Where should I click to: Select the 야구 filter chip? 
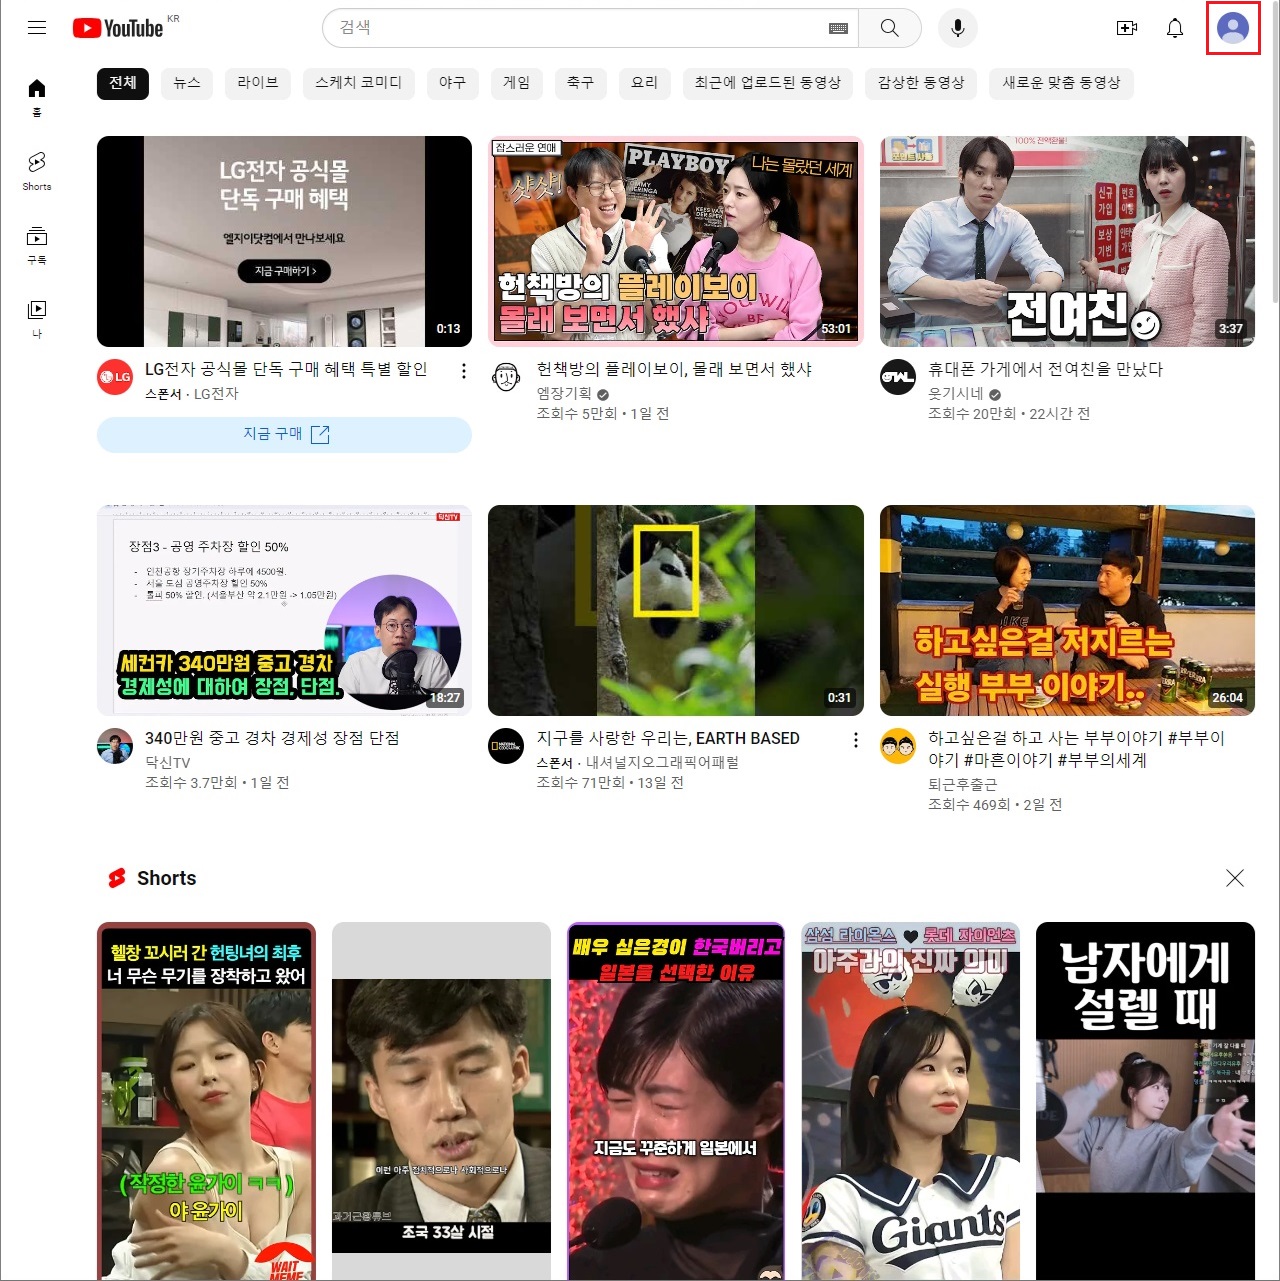[x=453, y=83]
